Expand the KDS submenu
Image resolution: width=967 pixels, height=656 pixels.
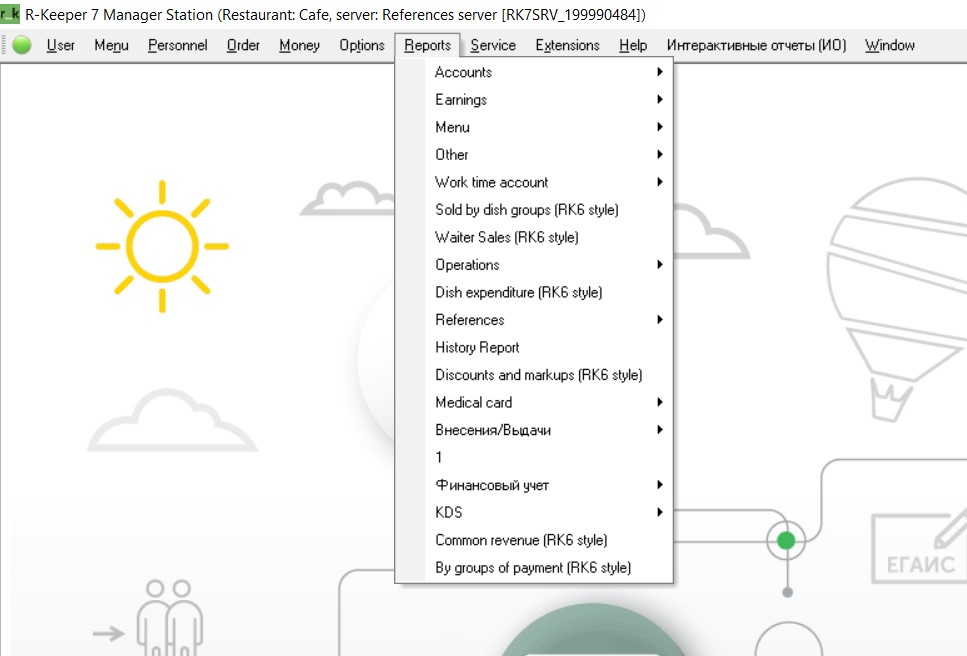click(x=533, y=512)
